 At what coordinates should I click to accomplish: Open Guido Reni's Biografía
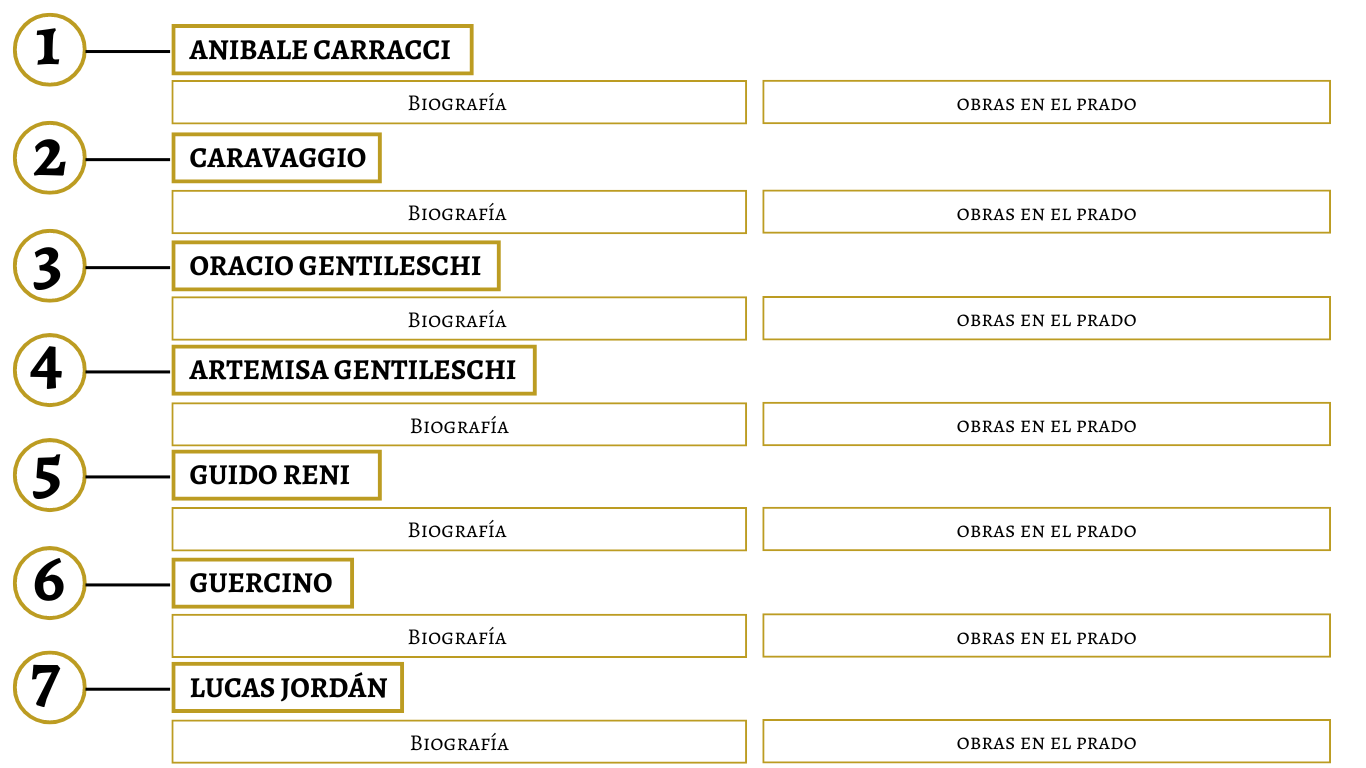459,529
